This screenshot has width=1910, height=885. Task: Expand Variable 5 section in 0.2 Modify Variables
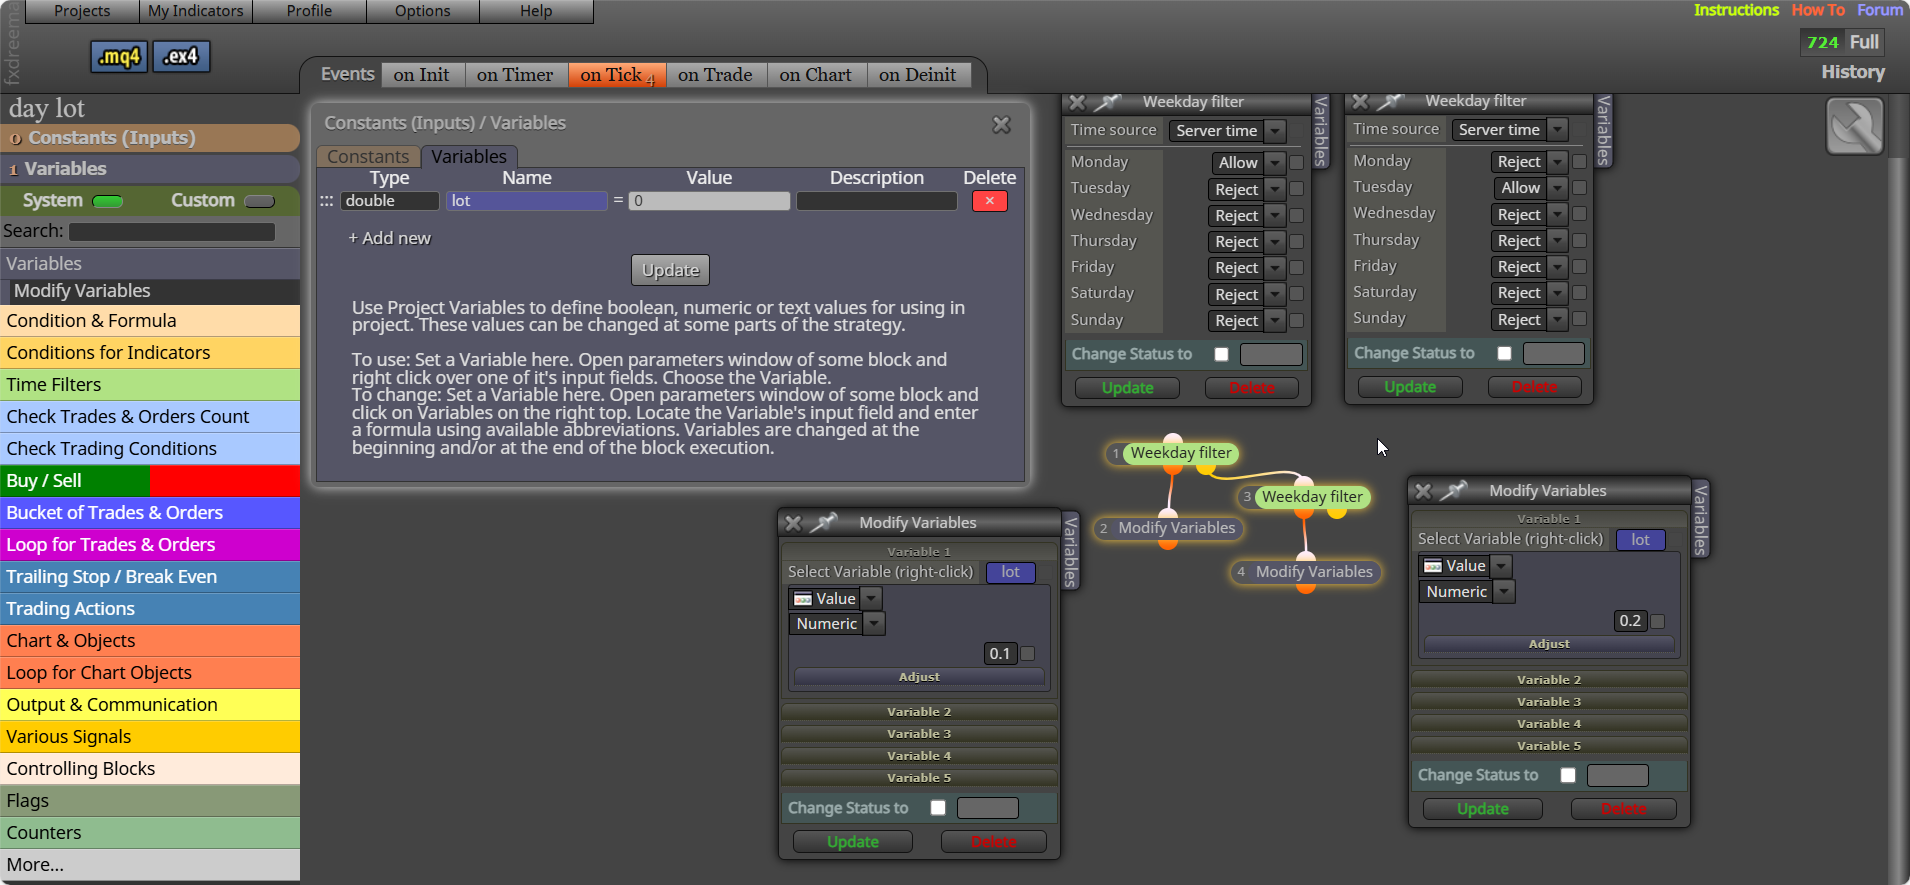1549,746
